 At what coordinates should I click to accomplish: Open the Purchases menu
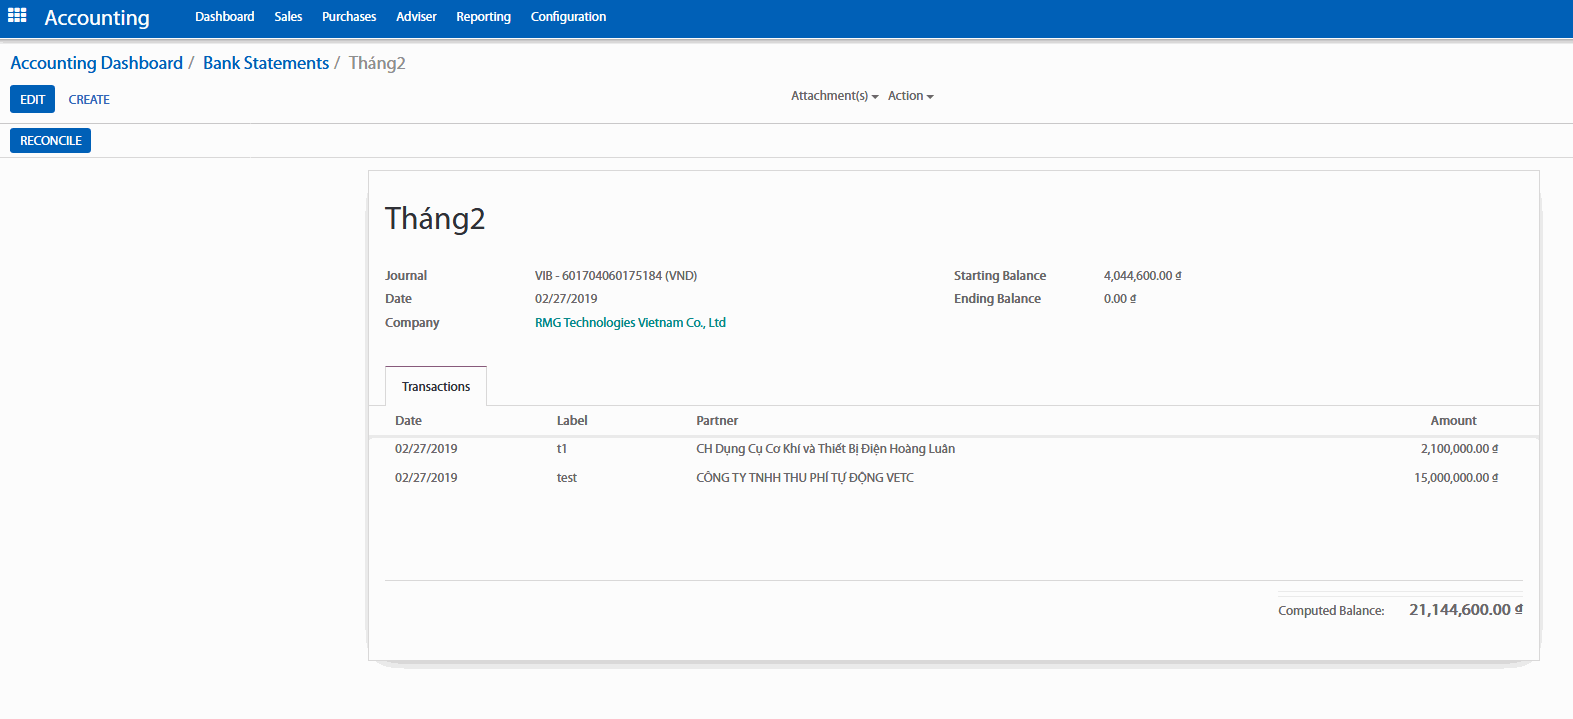pyautogui.click(x=349, y=17)
